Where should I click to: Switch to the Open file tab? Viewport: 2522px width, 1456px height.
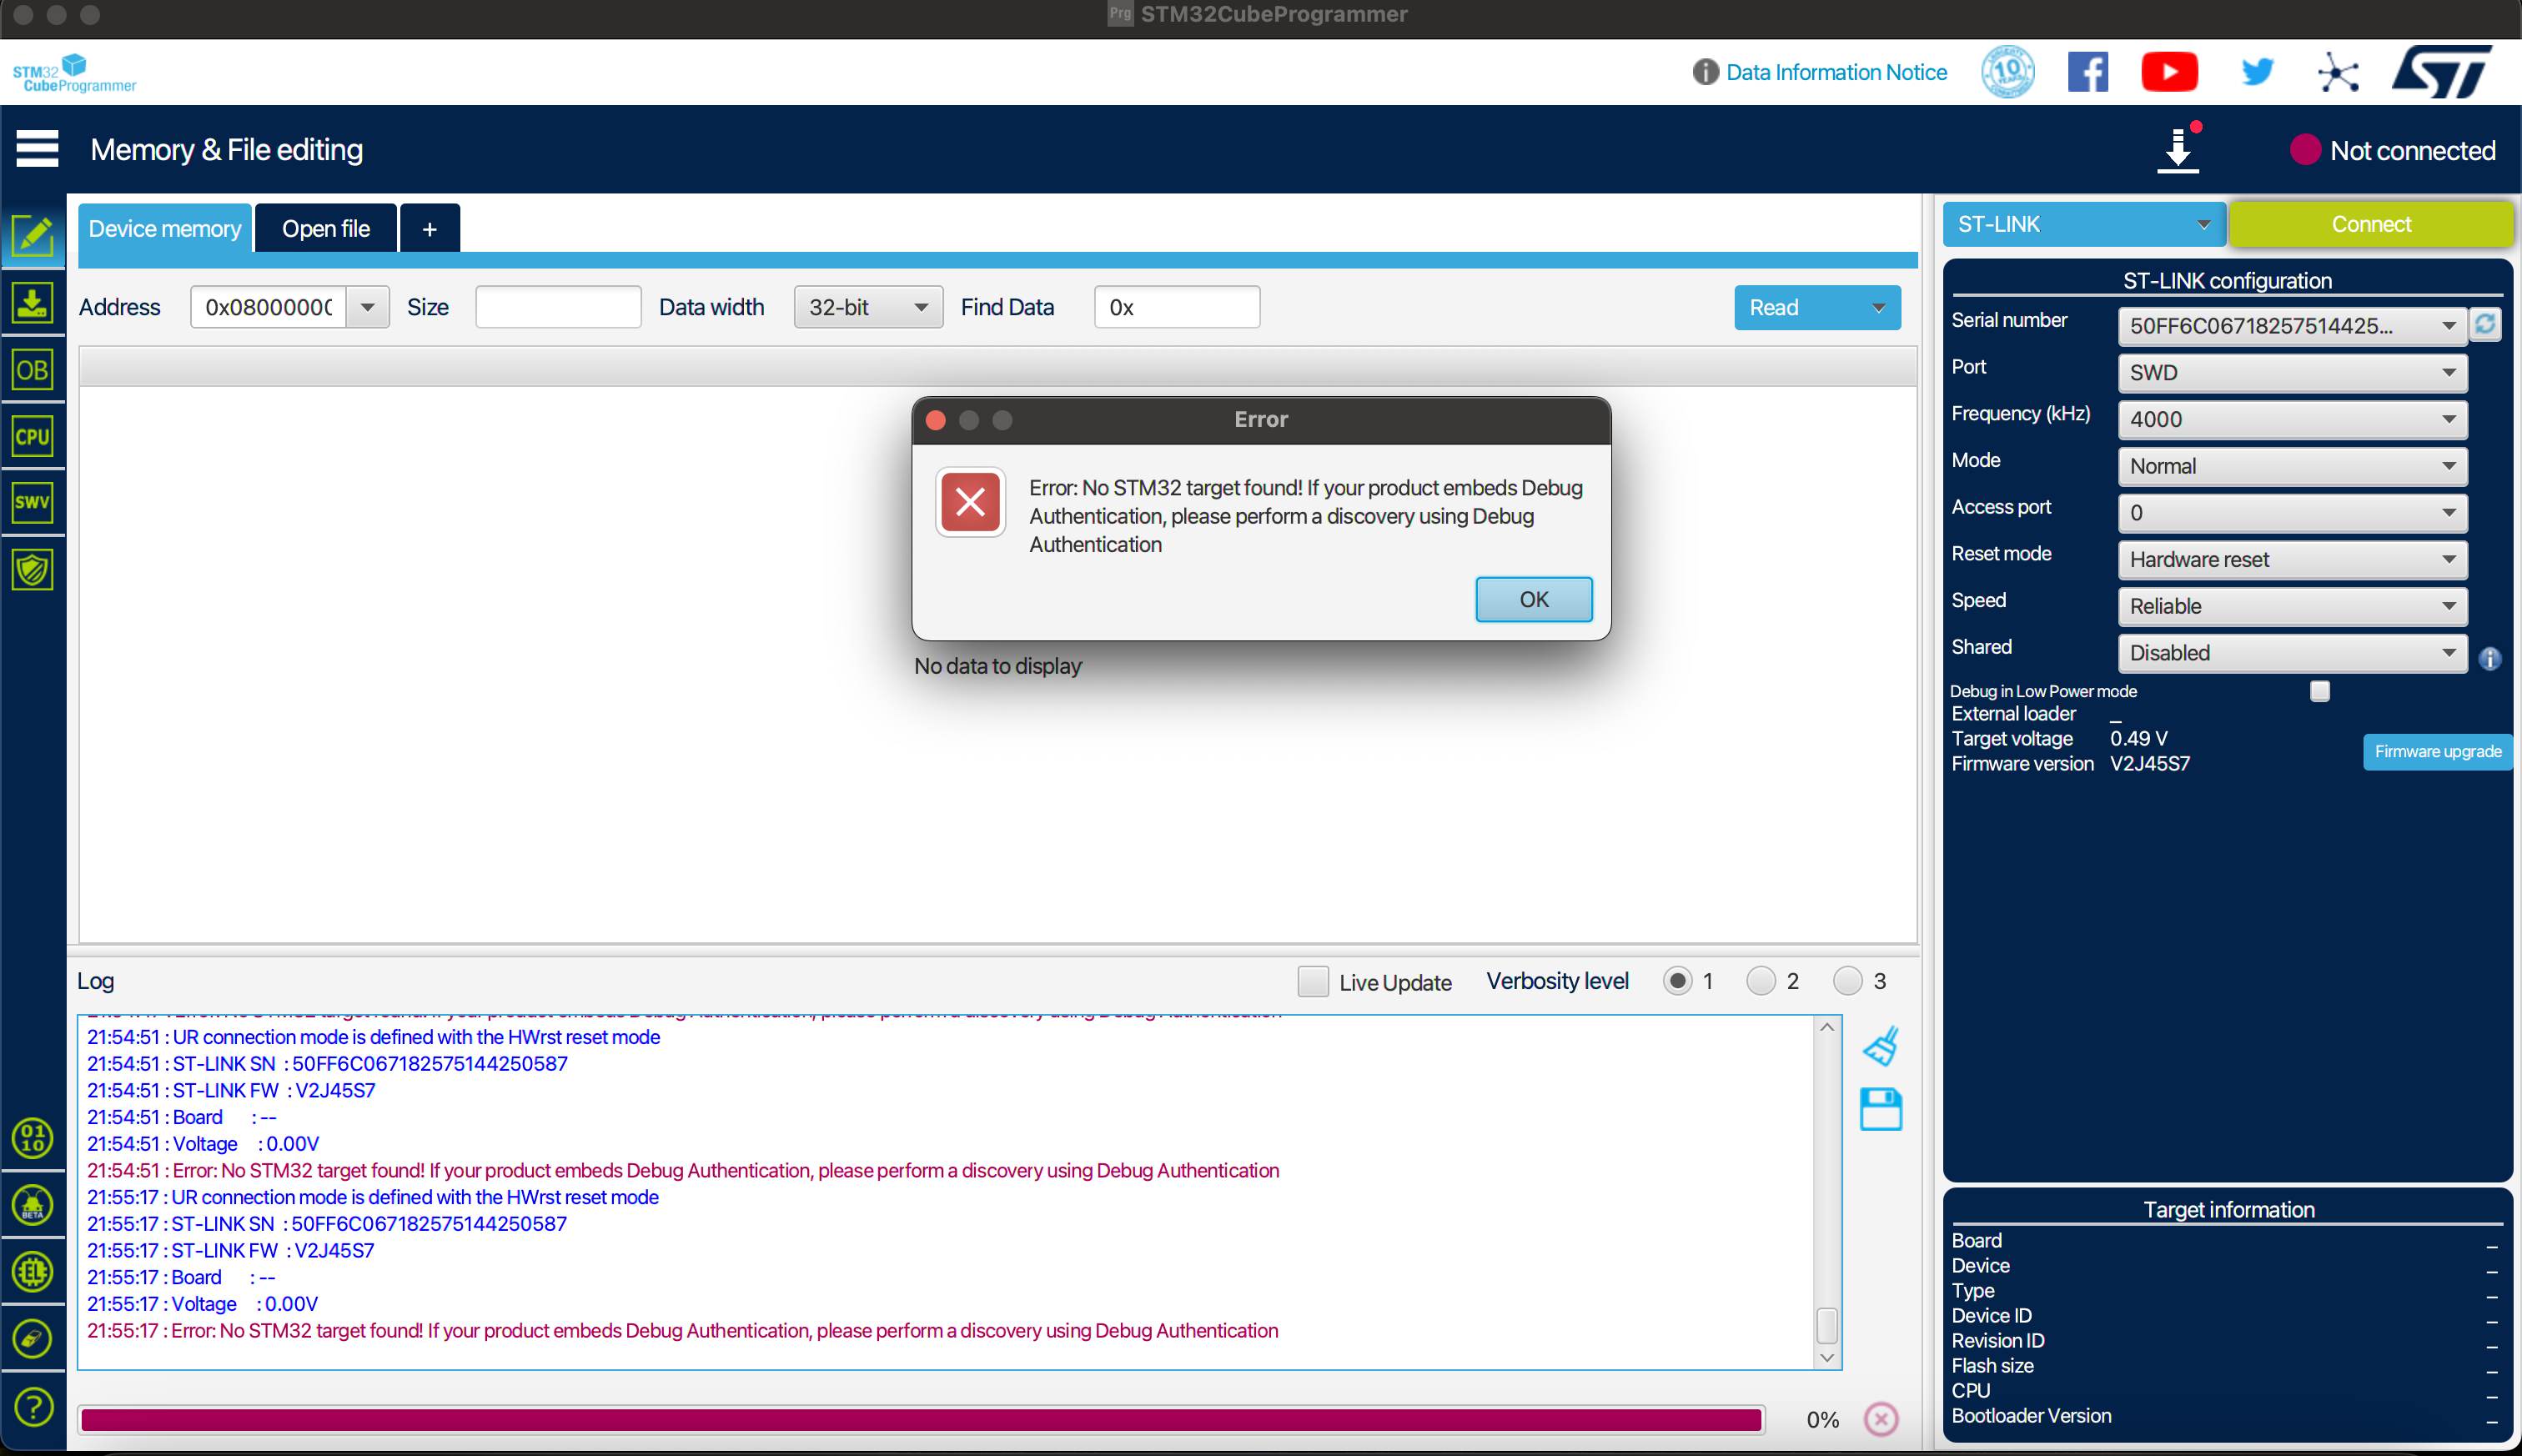pos(325,229)
